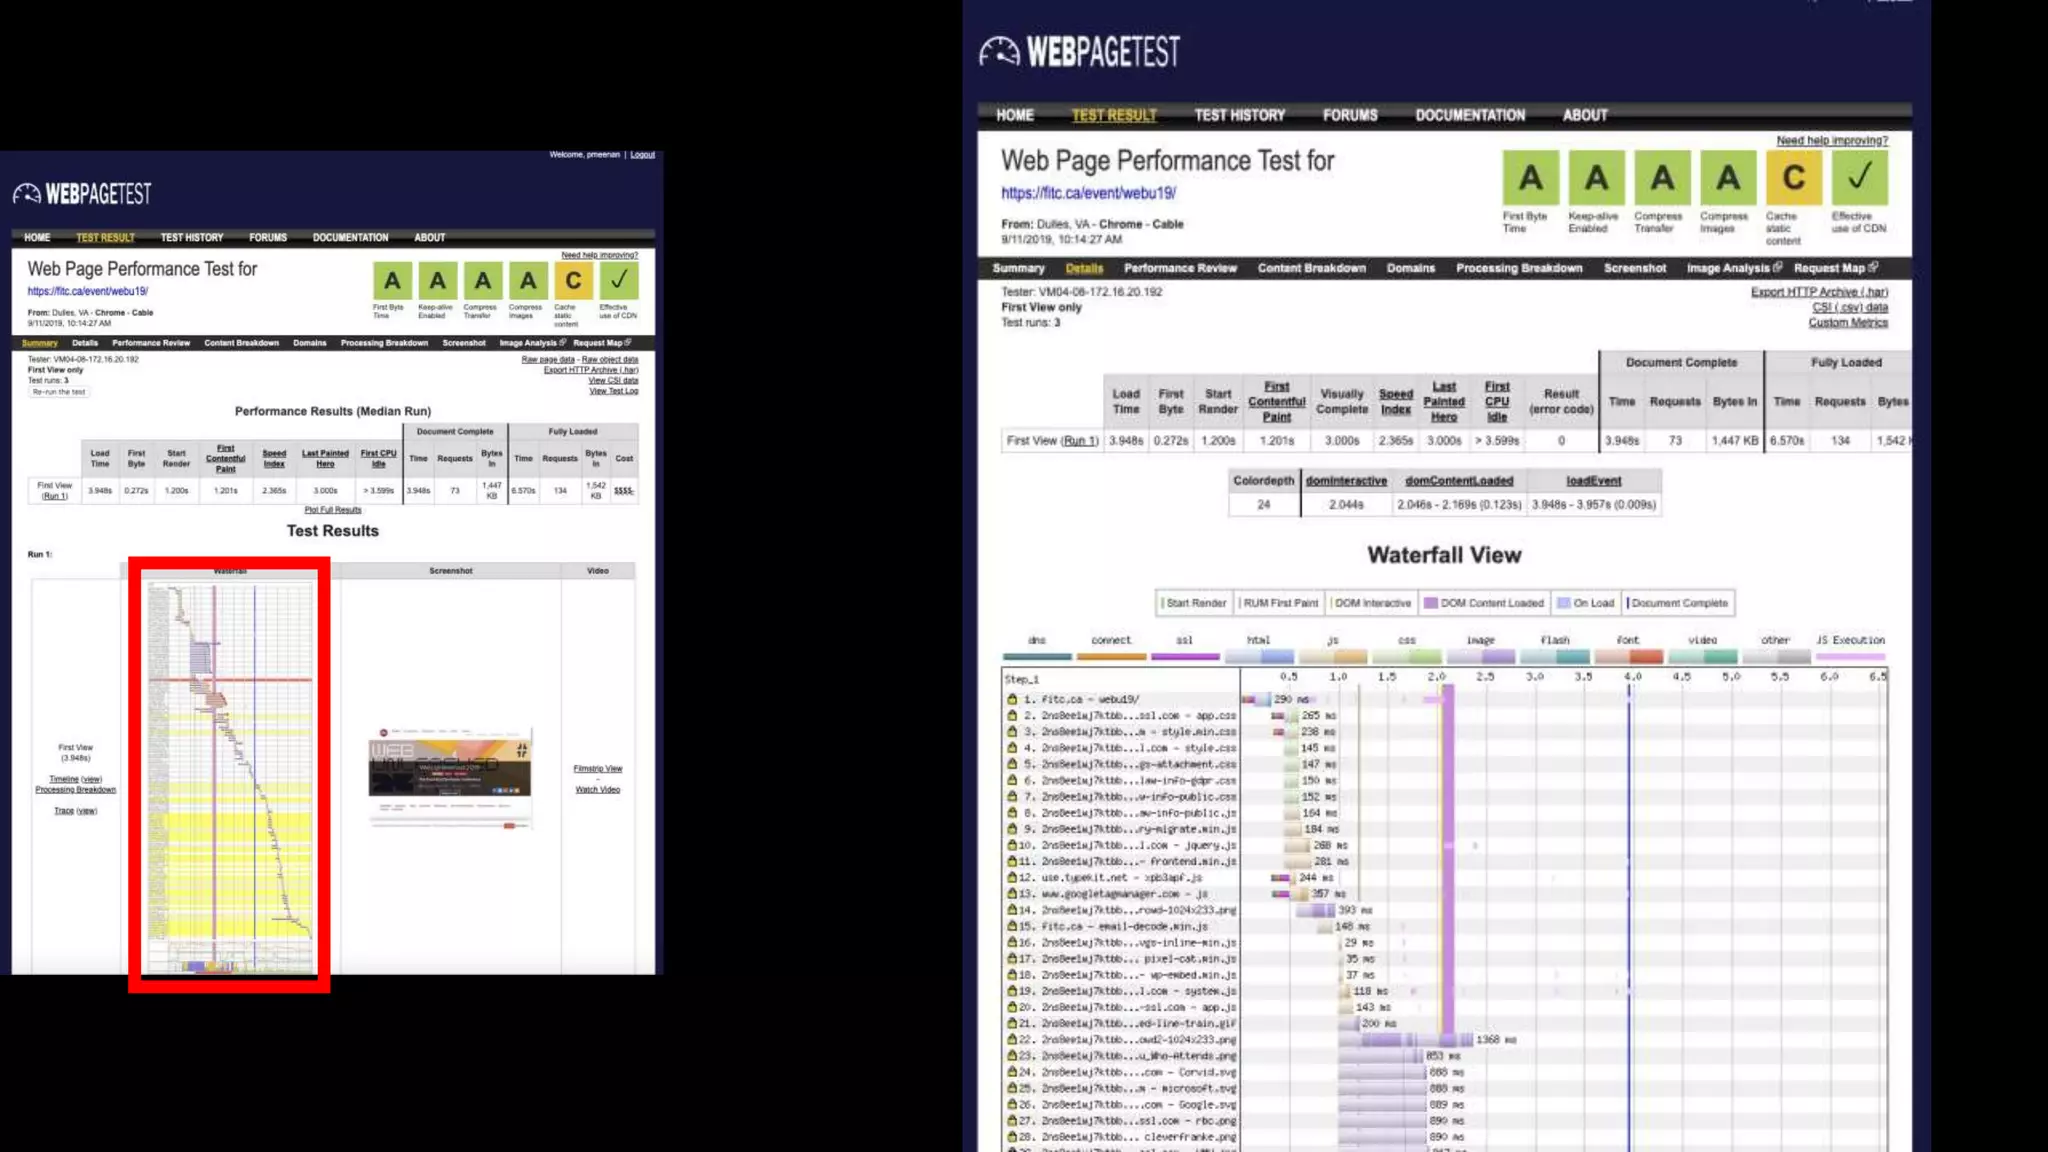Open the Processing Breakdown tab in the Waterfall View page

point(1518,268)
